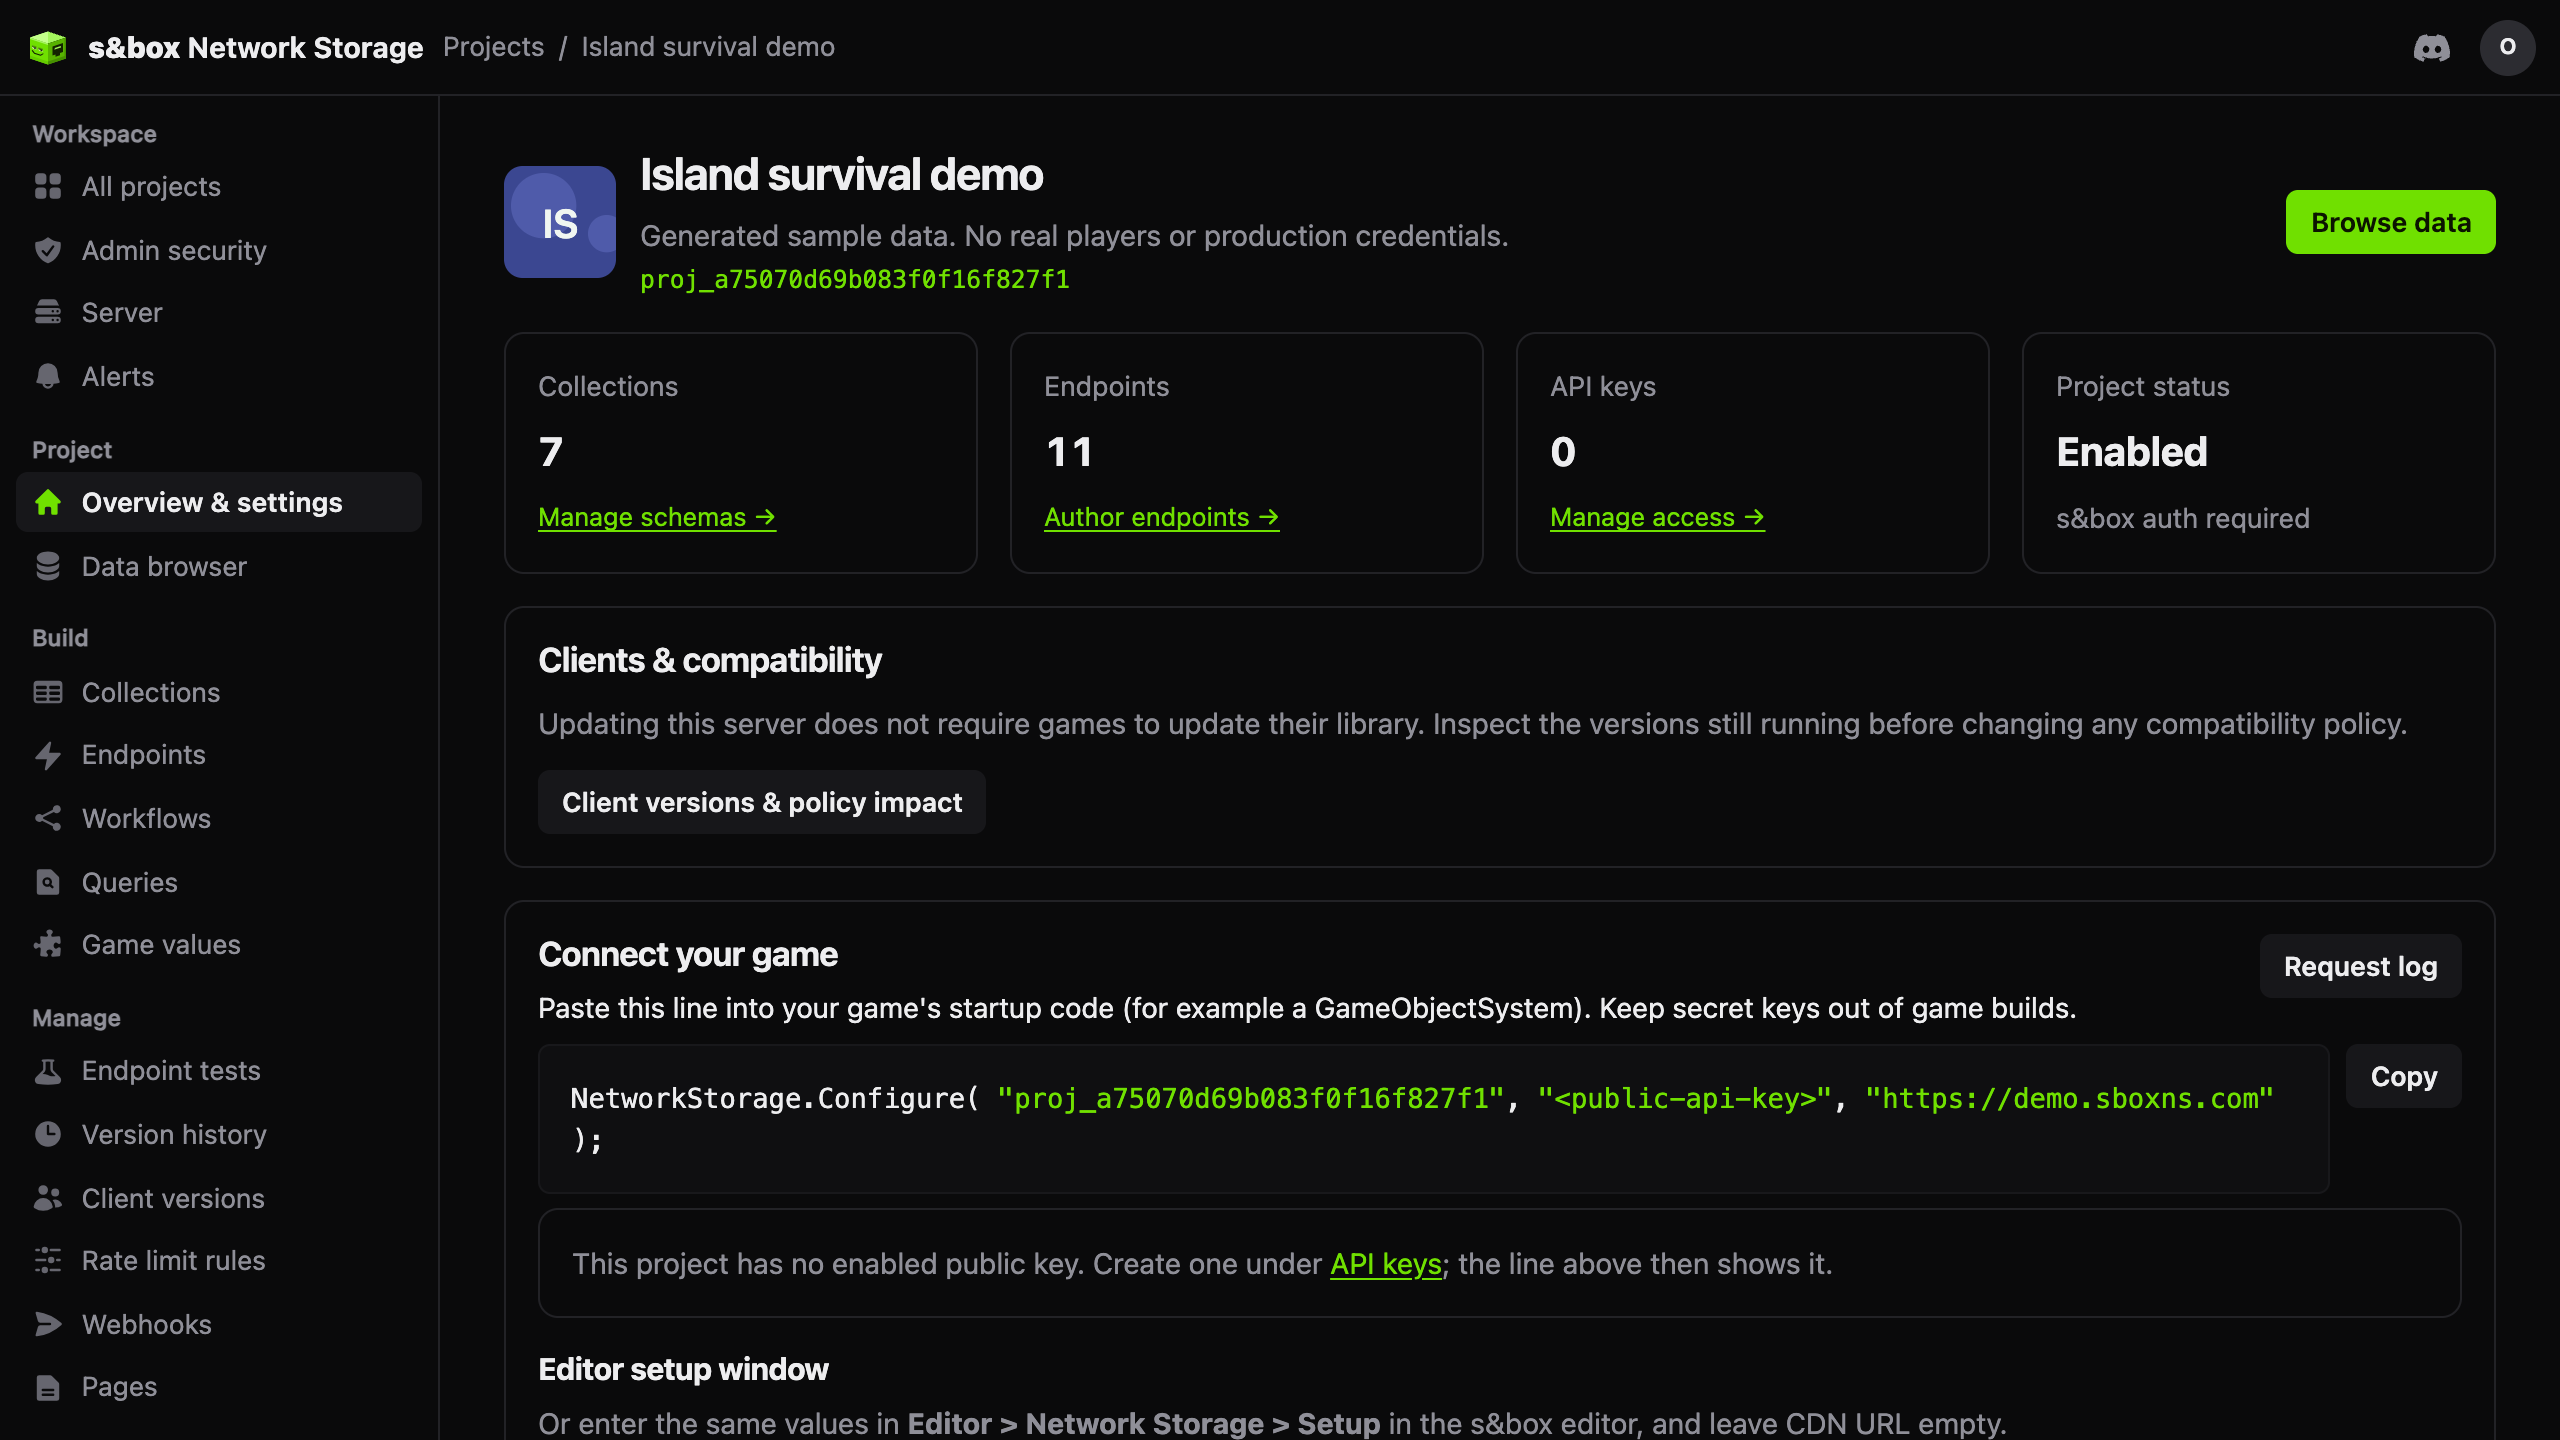Open Client versions & policy impact
The image size is (2560, 1440).
click(762, 802)
